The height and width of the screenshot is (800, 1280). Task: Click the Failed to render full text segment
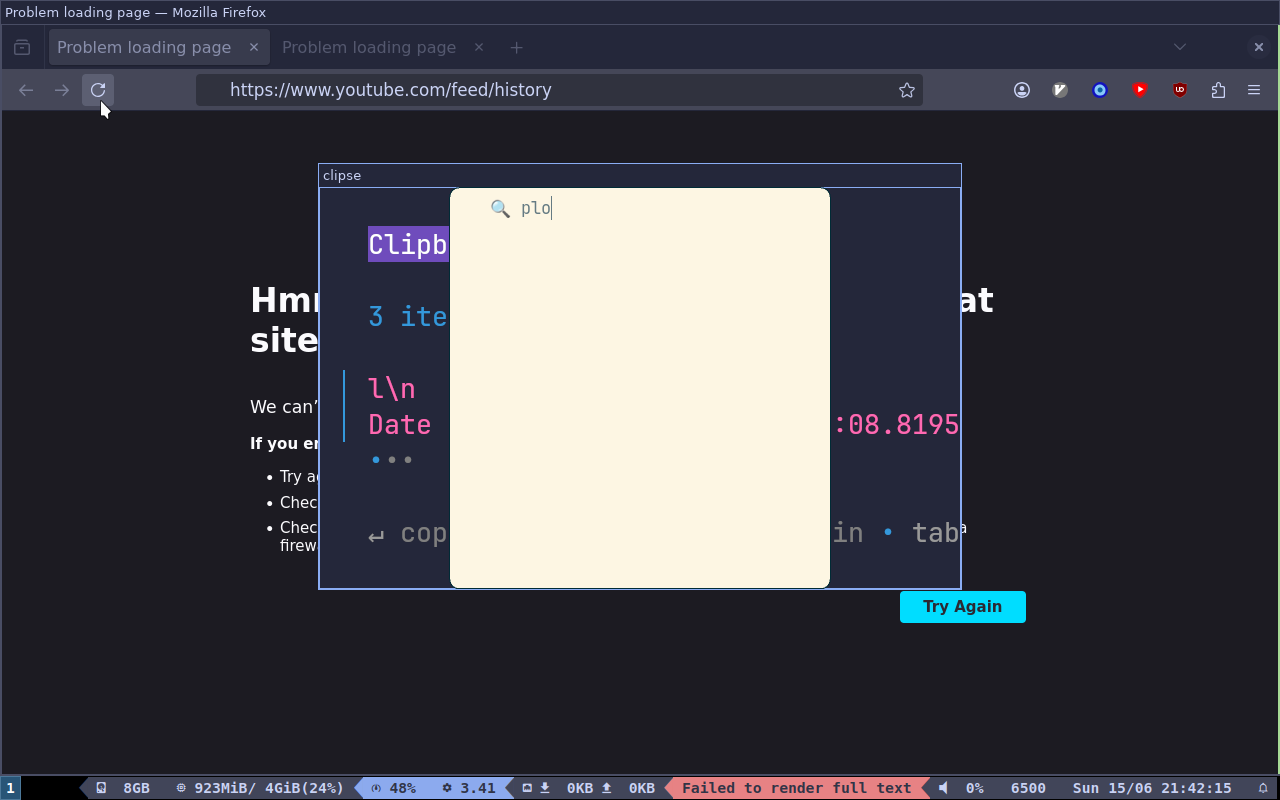pyautogui.click(x=797, y=788)
